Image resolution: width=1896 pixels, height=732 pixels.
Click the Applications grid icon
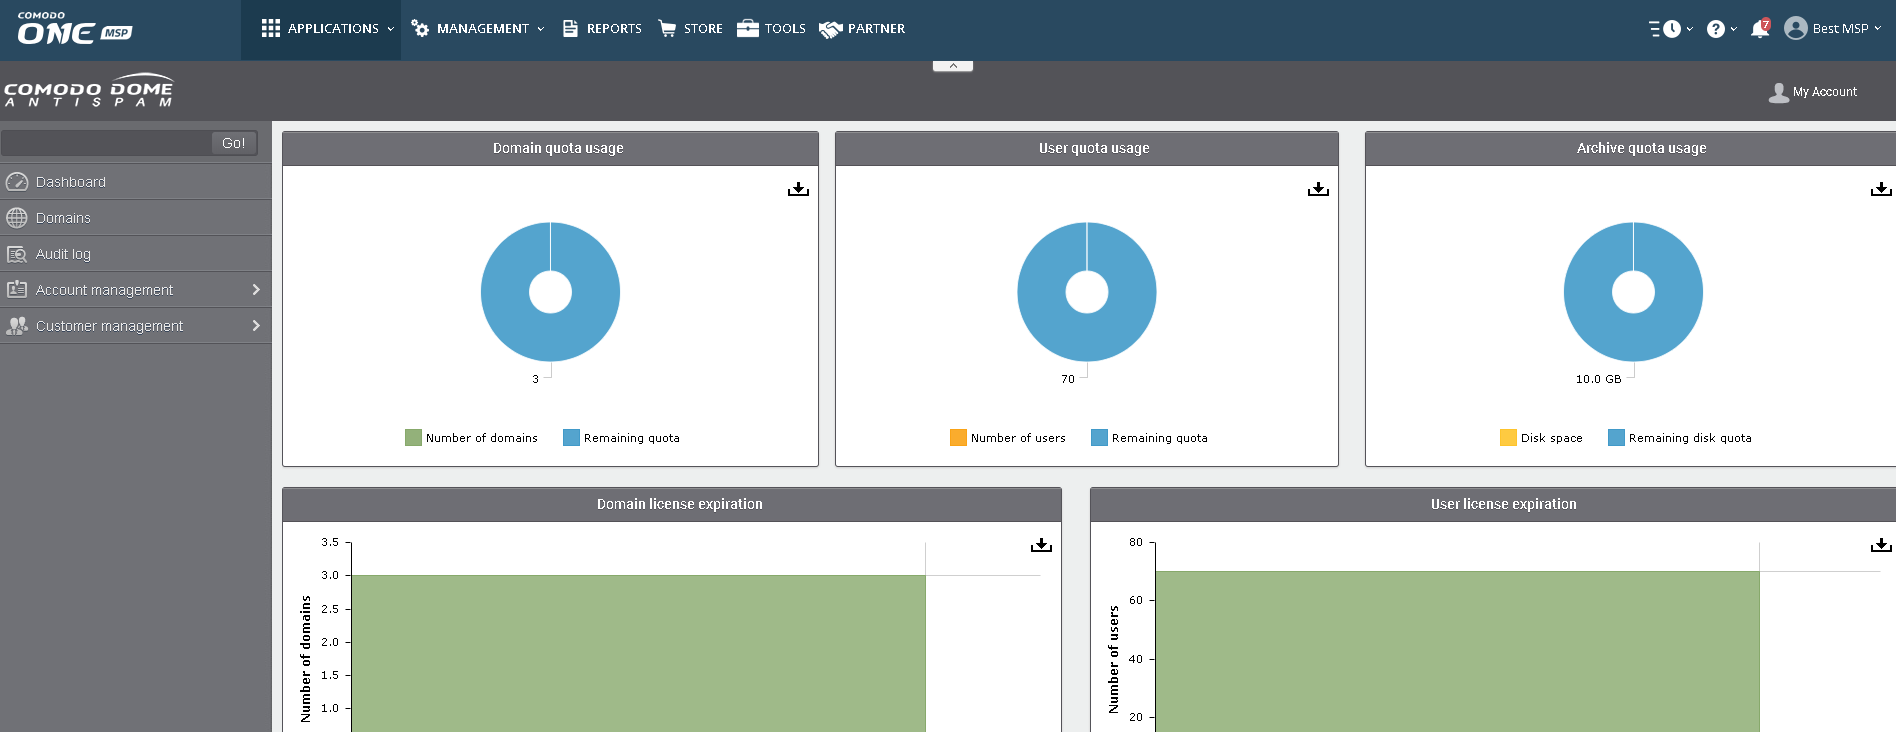point(271,28)
